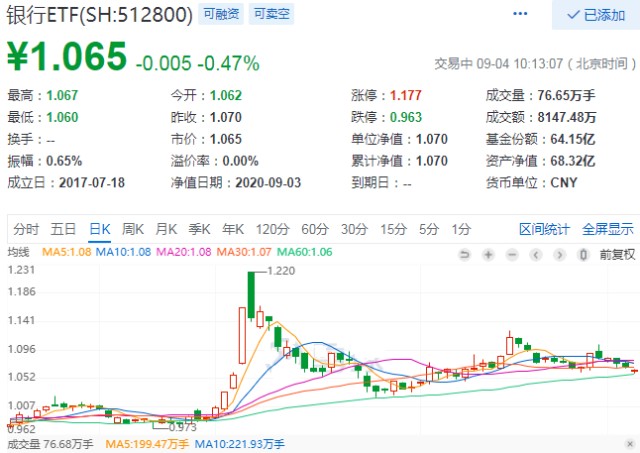
Task: Move chart right with the right chevron
Action: point(560,255)
